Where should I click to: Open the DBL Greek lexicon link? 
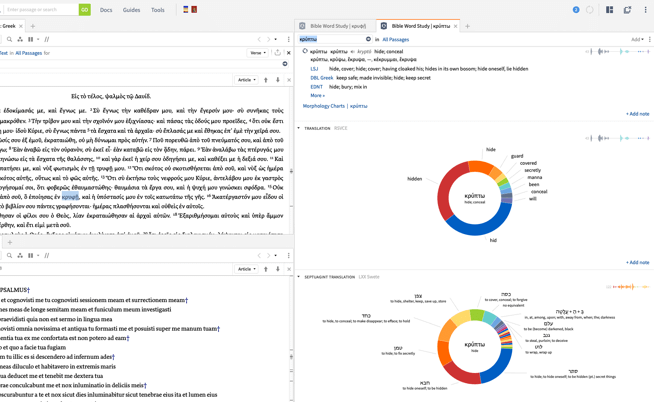coord(322,78)
